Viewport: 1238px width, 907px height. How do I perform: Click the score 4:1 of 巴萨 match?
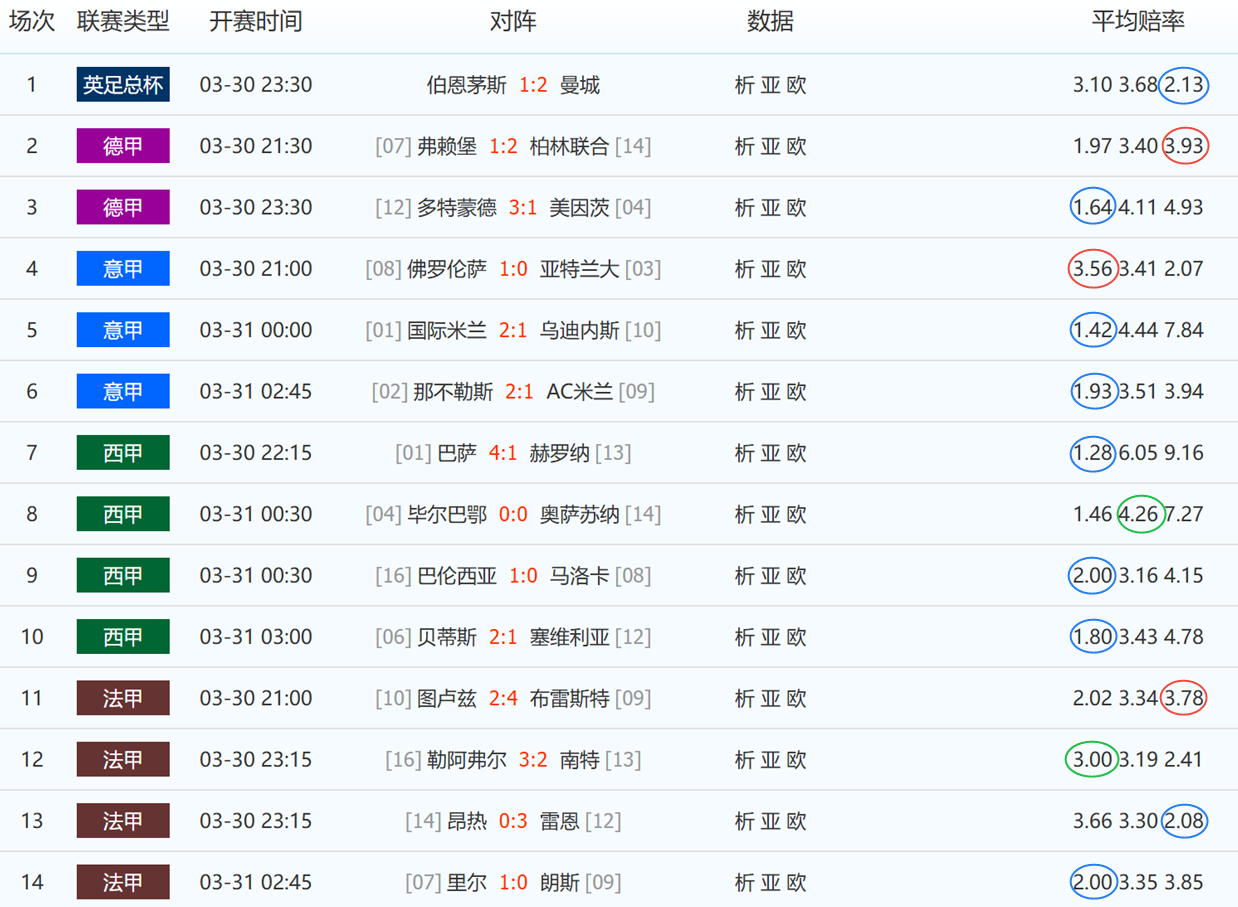pyautogui.click(x=503, y=453)
